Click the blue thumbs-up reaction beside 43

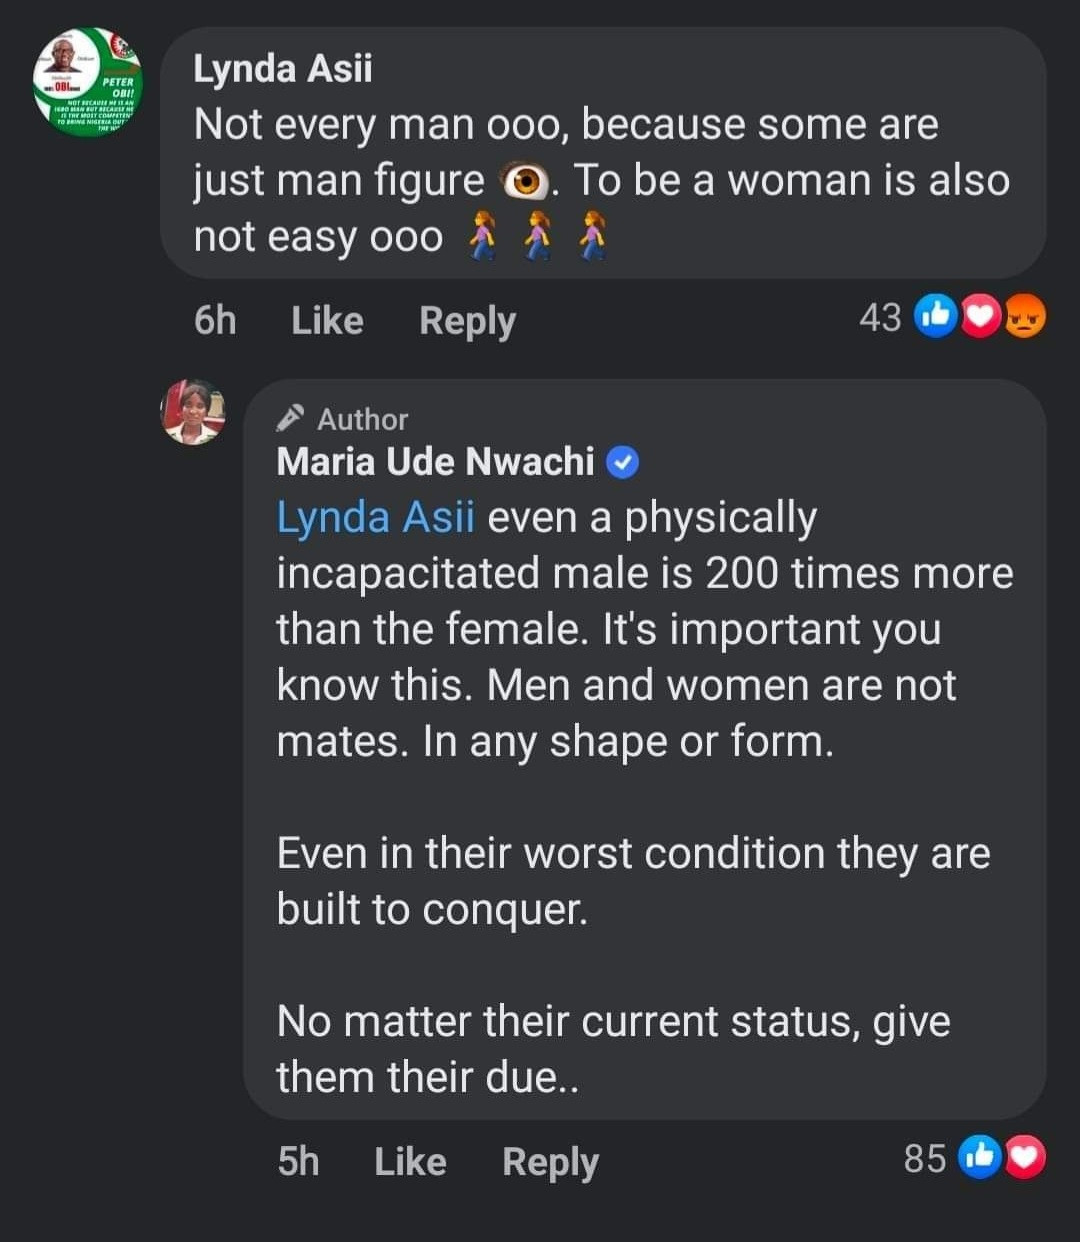coord(936,317)
